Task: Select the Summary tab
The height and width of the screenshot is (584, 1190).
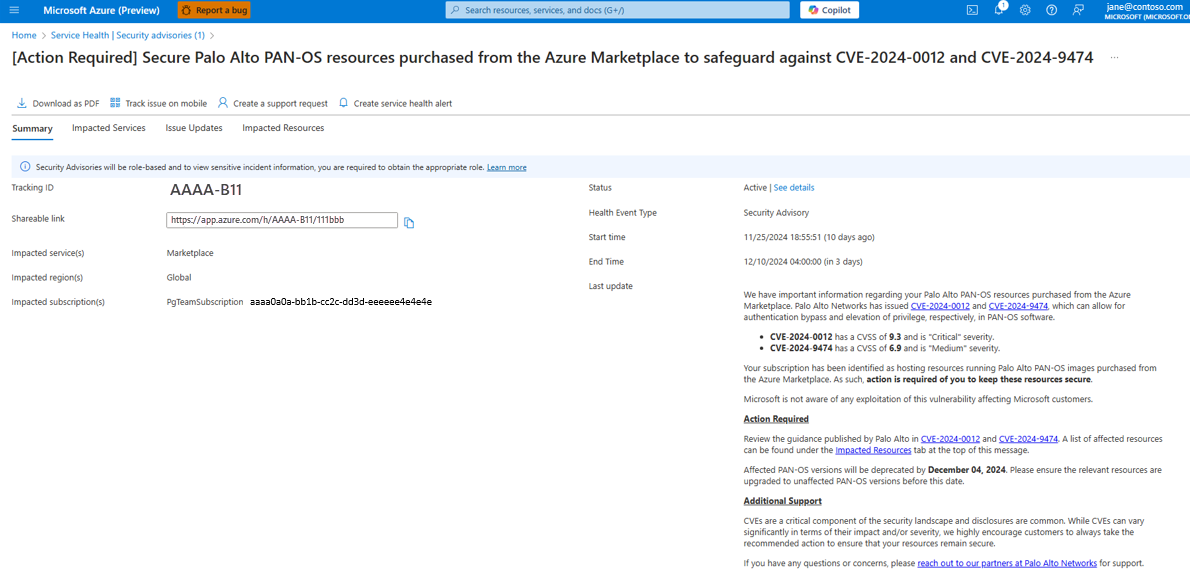Action: click(x=33, y=128)
